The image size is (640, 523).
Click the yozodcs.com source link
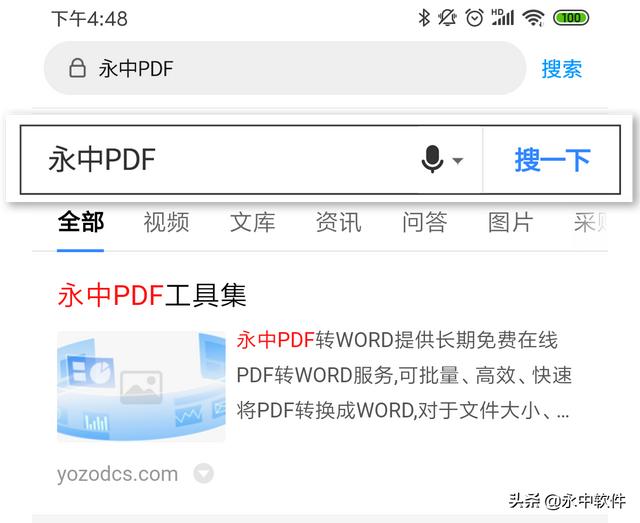pyautogui.click(x=117, y=473)
